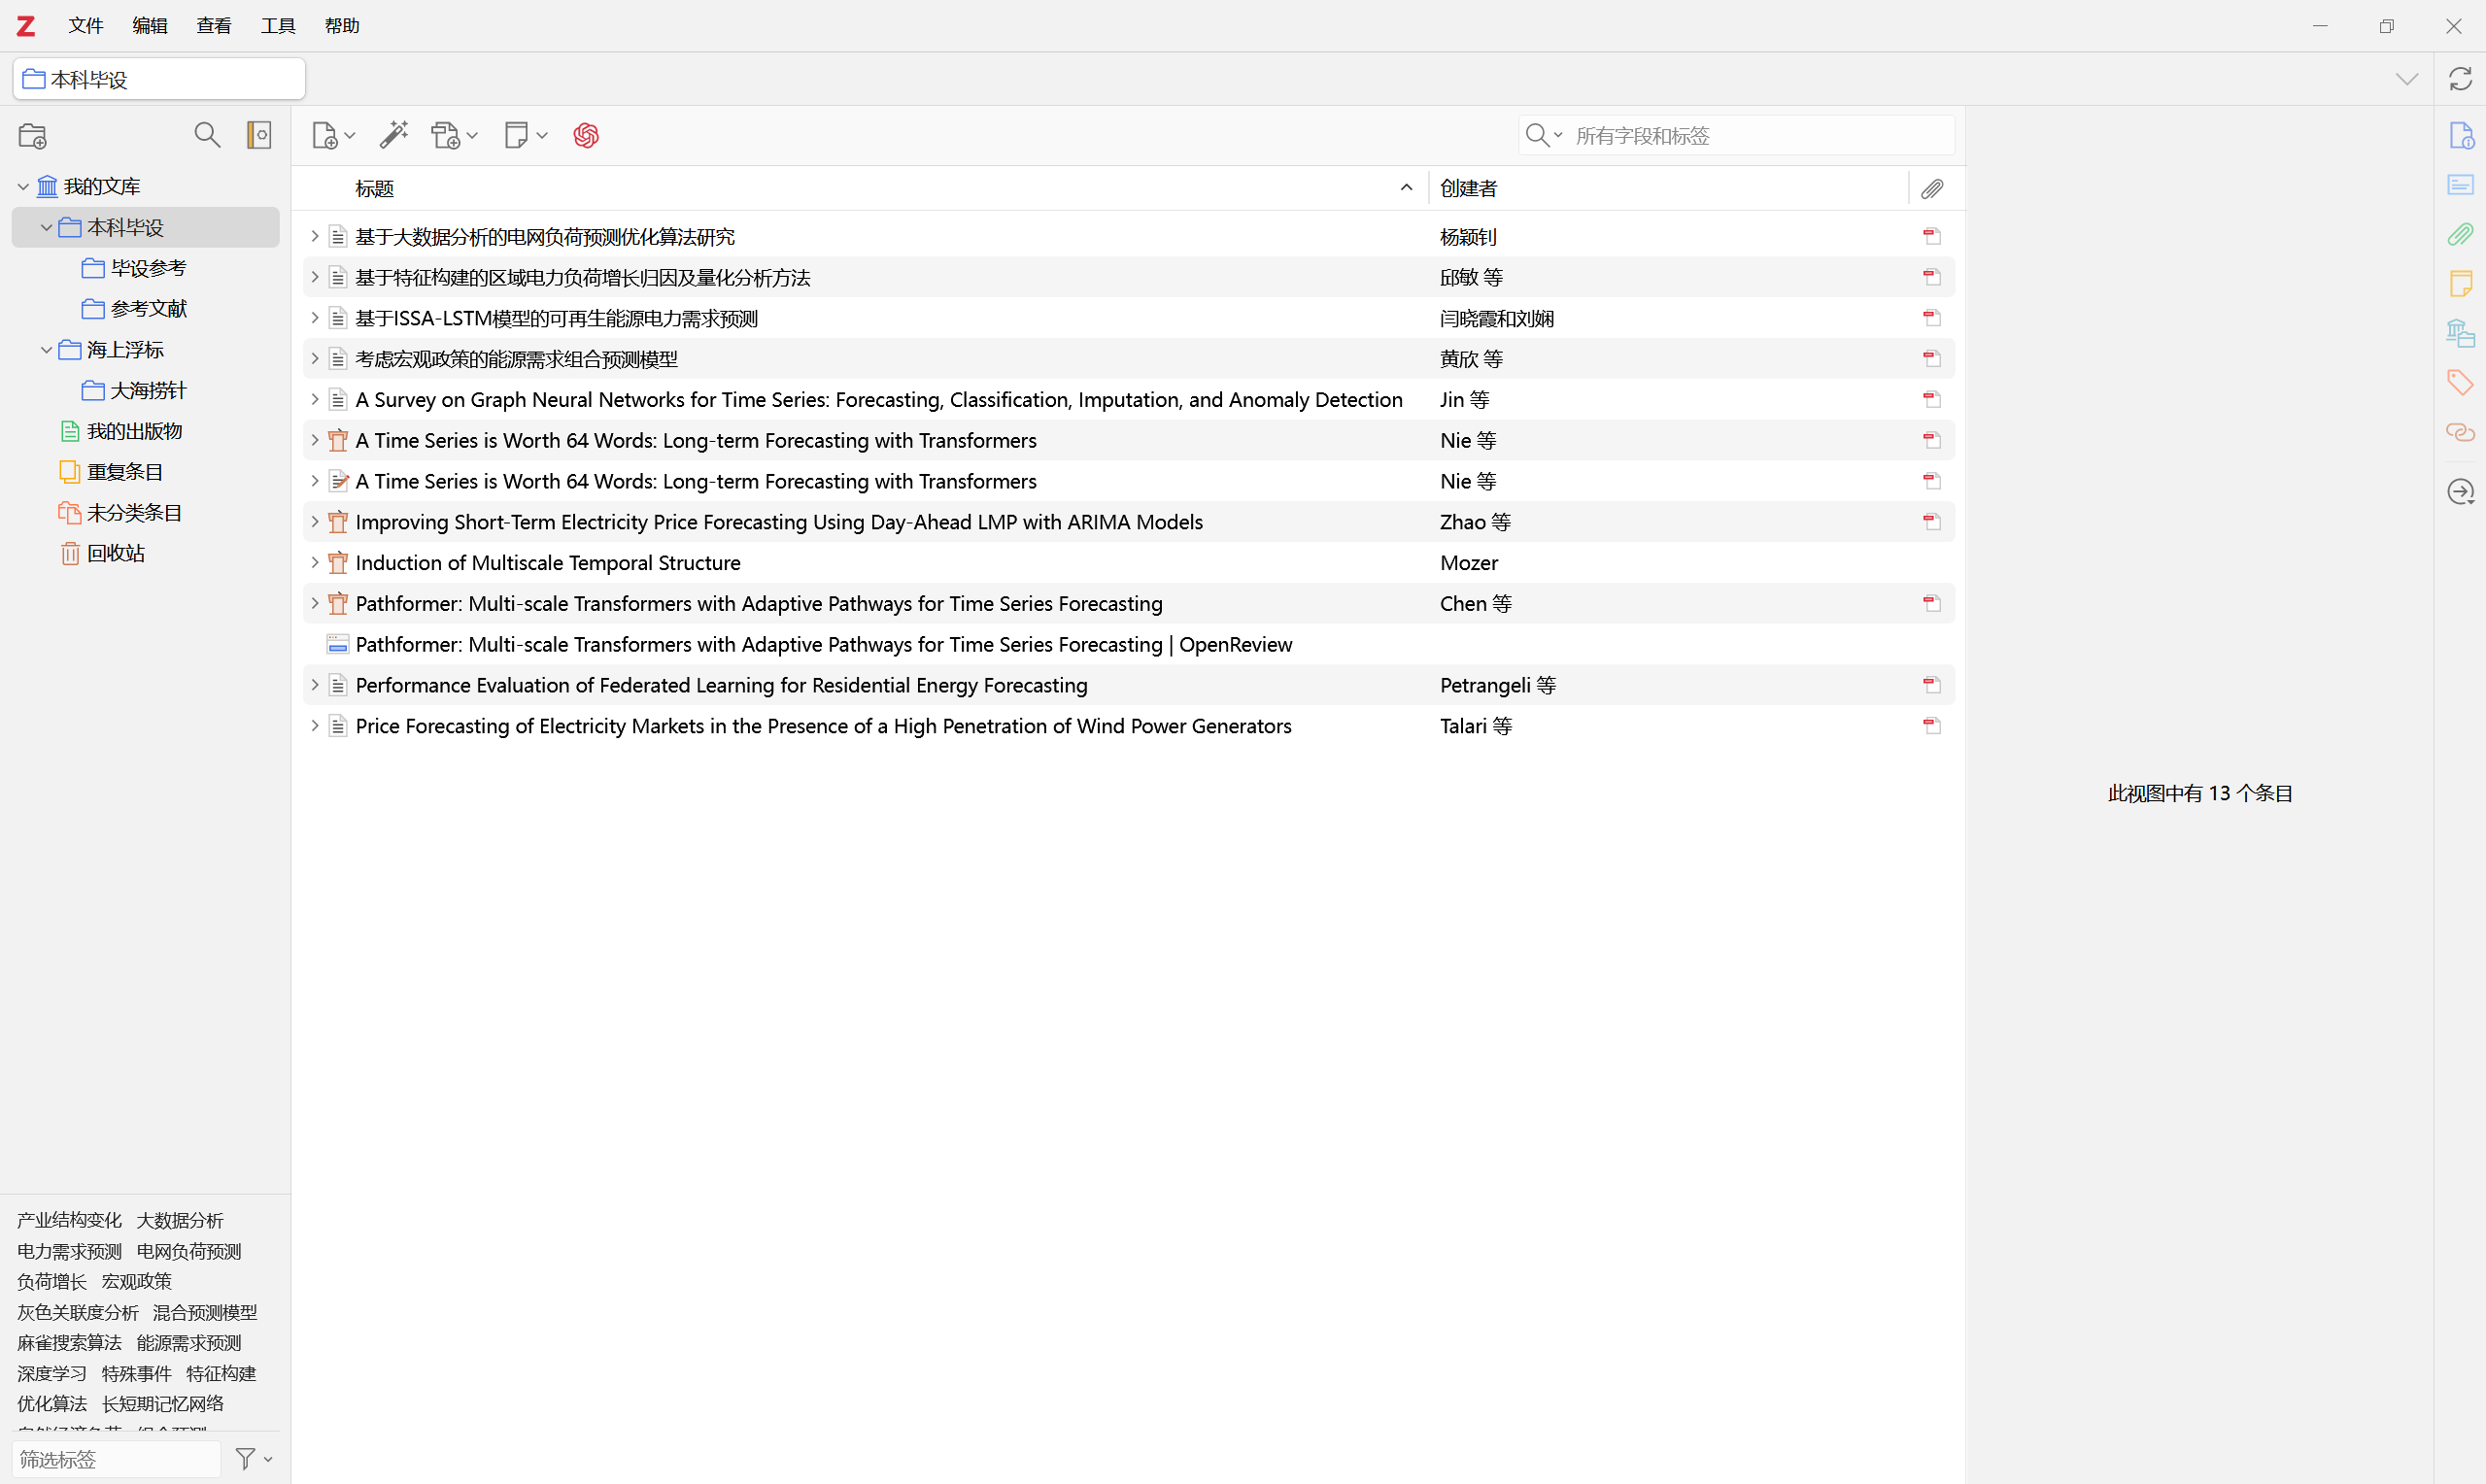This screenshot has height=1484, width=2486.
Task: Expand the Pathformer Chen item row
Action: tap(314, 603)
